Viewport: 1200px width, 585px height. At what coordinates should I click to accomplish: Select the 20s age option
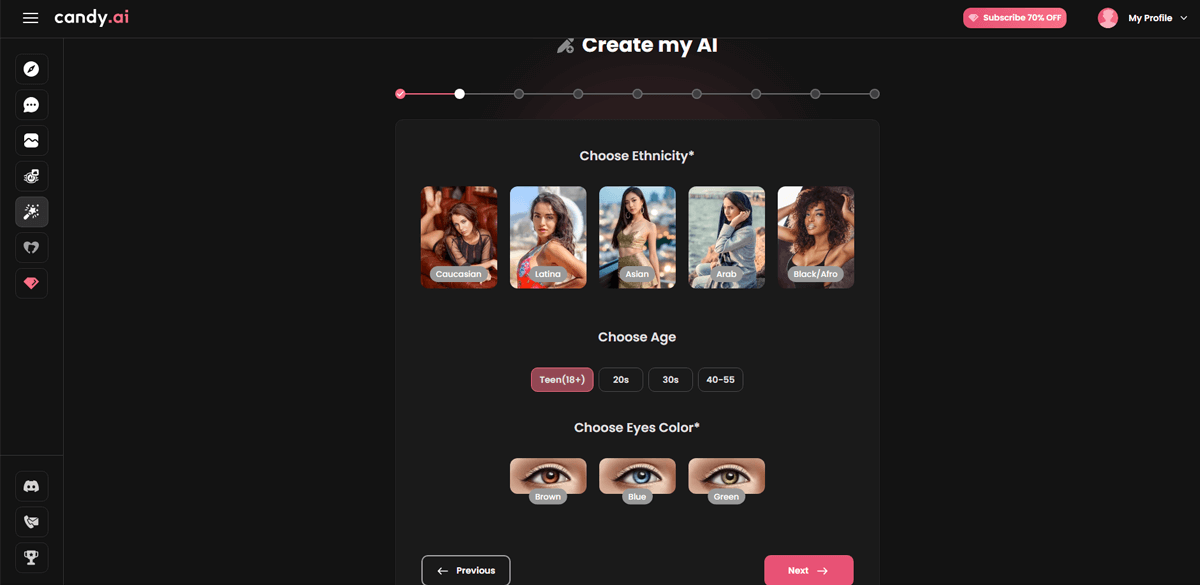[620, 380]
